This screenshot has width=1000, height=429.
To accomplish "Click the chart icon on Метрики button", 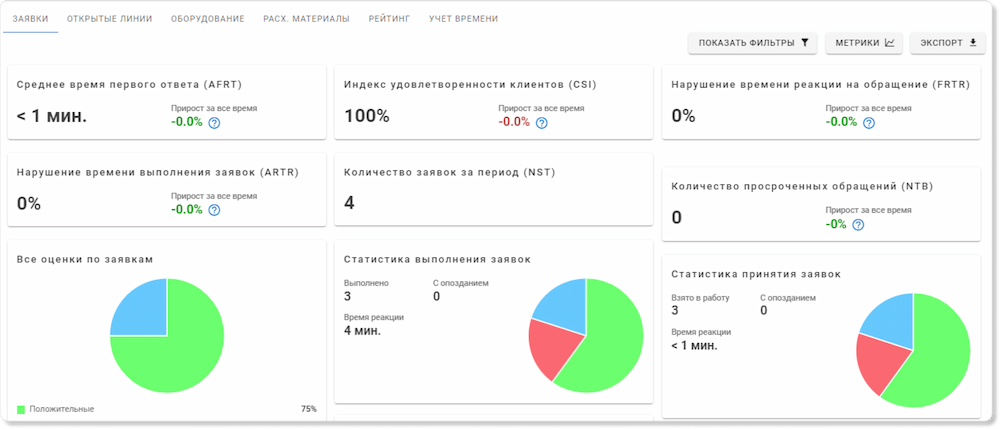I will 890,43.
